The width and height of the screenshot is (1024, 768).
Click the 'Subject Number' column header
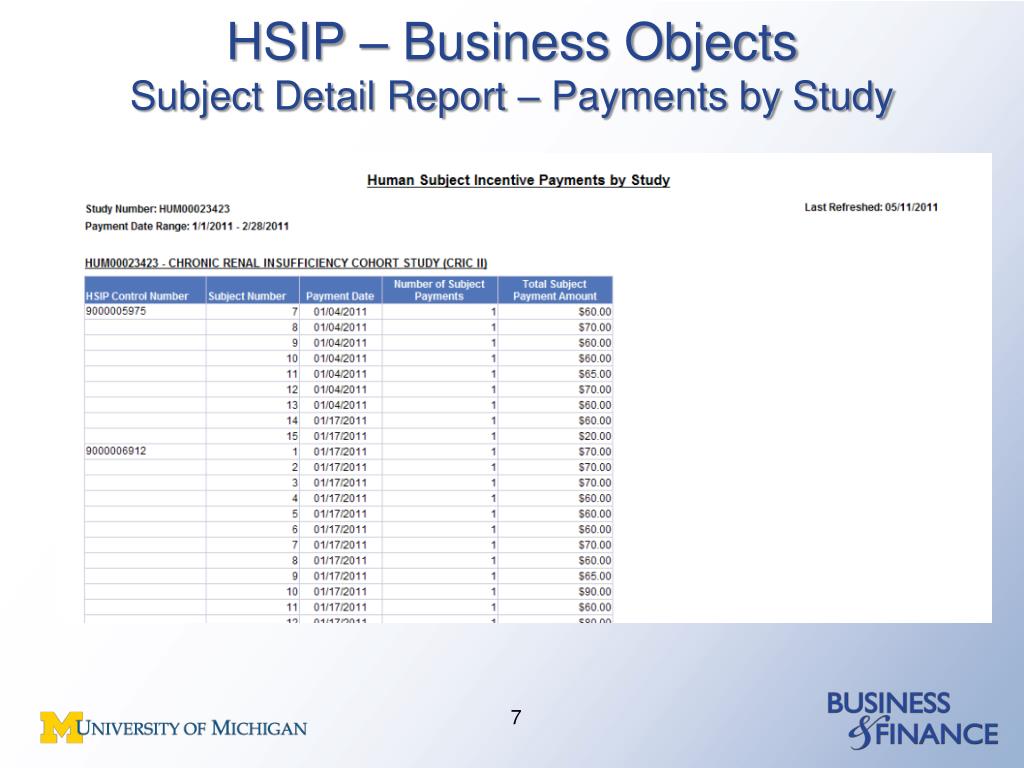[253, 290]
